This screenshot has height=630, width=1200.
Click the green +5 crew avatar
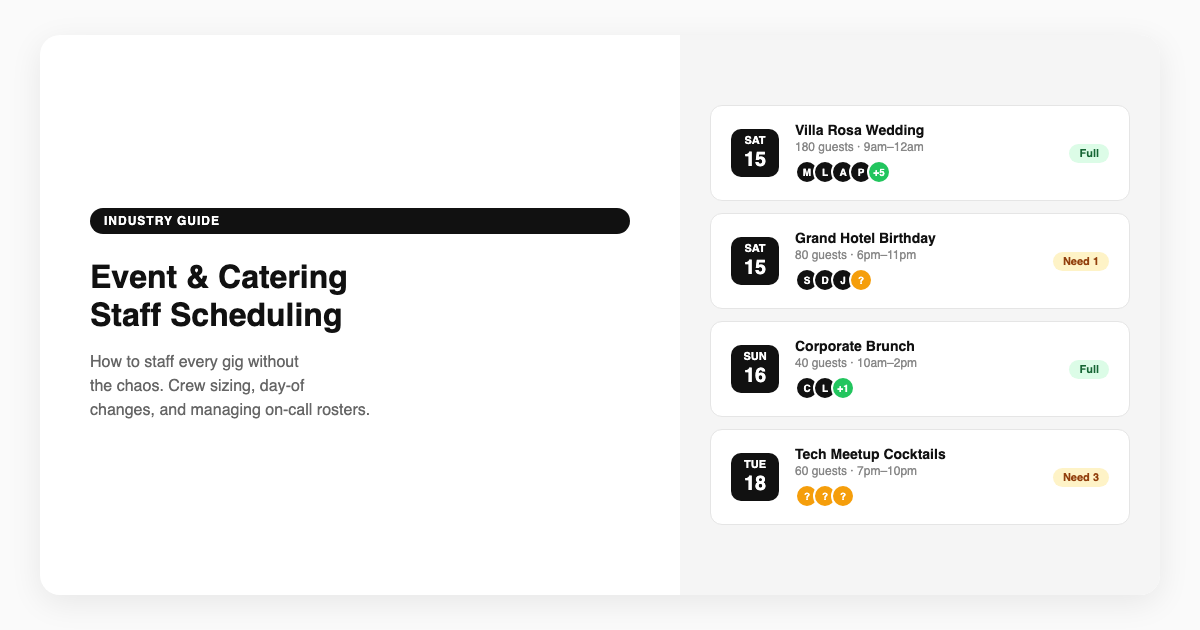tap(879, 172)
